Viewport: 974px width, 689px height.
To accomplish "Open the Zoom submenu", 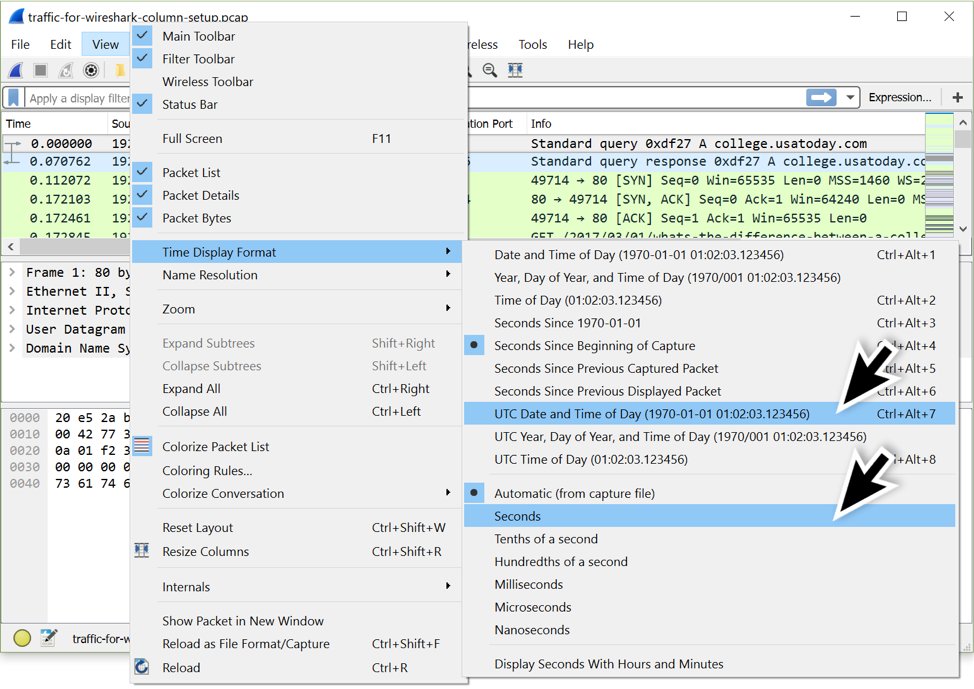I will (299, 309).
